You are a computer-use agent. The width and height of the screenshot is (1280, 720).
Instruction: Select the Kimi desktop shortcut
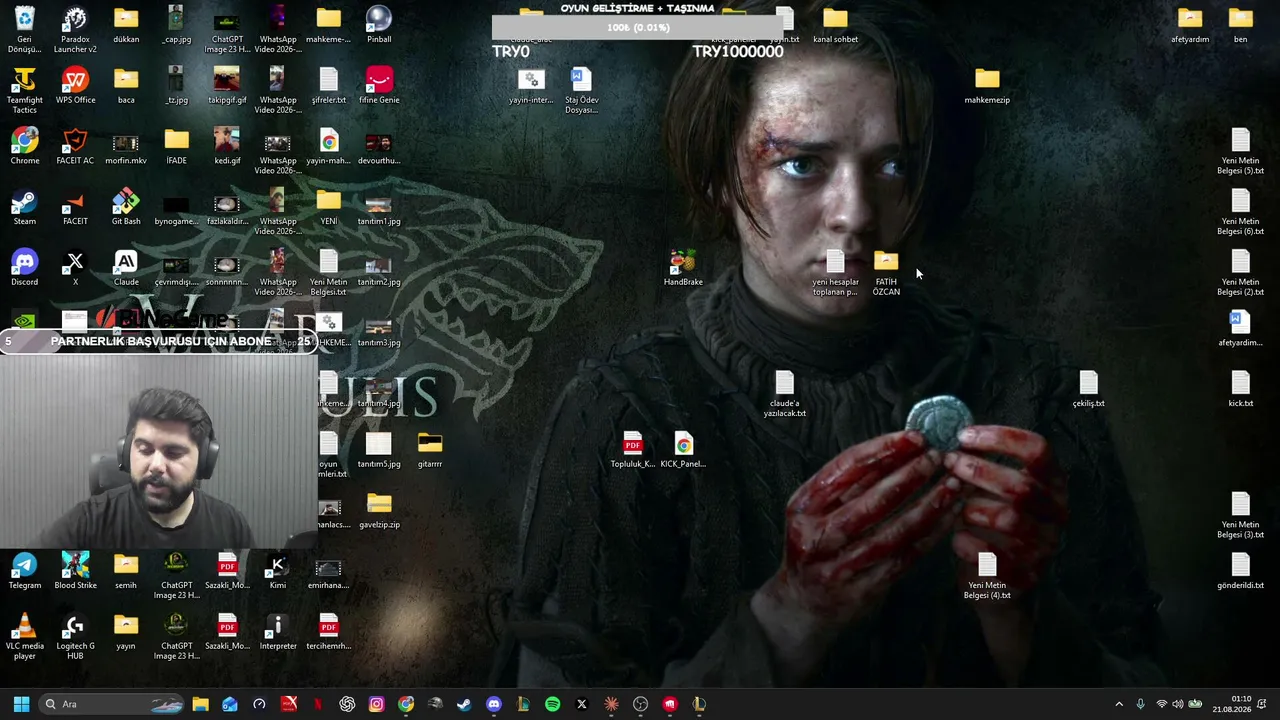point(278,571)
